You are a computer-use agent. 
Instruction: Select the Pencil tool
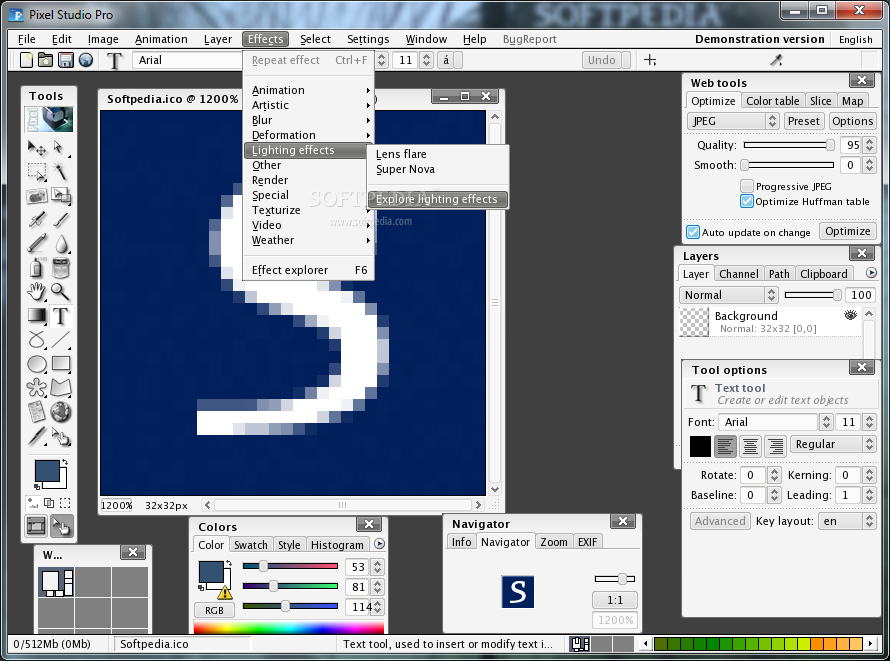37,243
